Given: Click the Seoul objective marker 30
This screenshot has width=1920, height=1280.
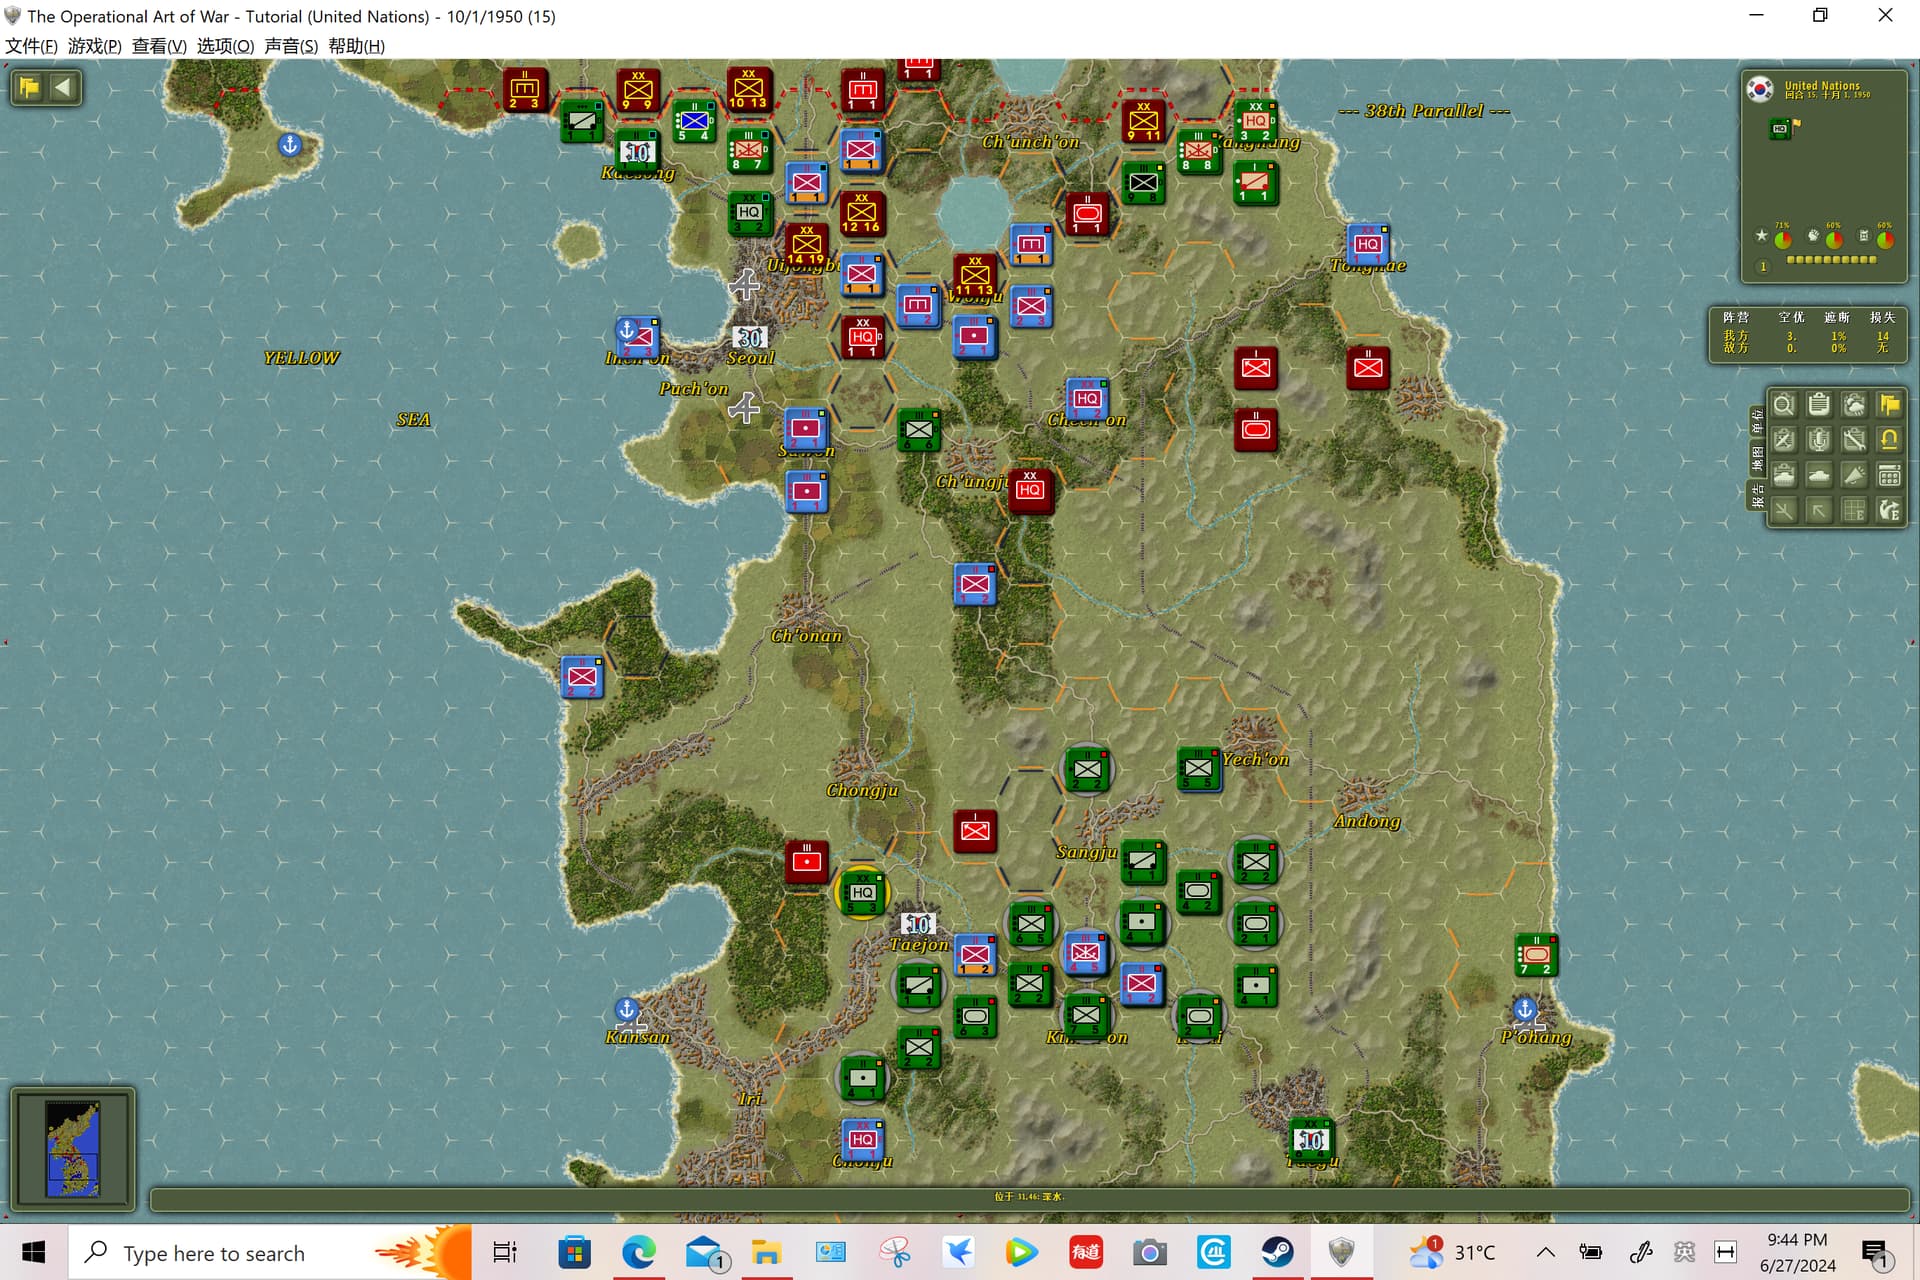Looking at the screenshot, I should click(749, 338).
